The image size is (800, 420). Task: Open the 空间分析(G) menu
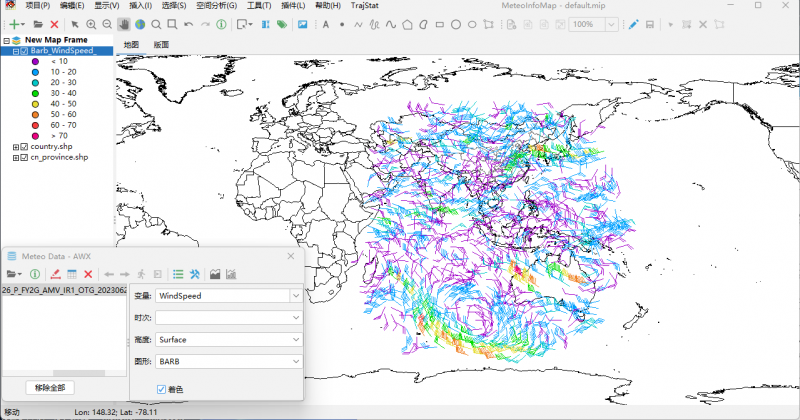click(216, 6)
